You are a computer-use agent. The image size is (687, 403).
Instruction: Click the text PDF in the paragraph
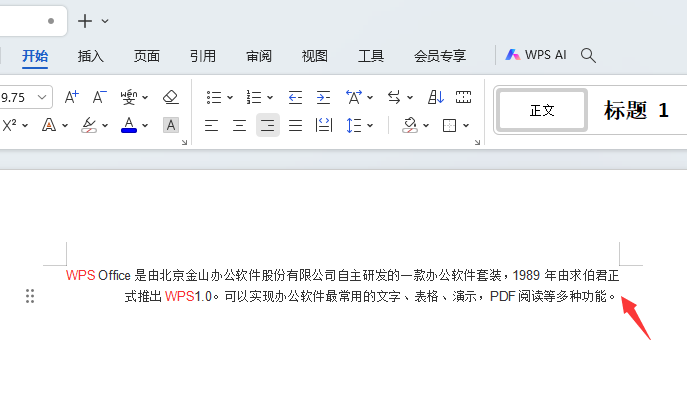coord(502,297)
